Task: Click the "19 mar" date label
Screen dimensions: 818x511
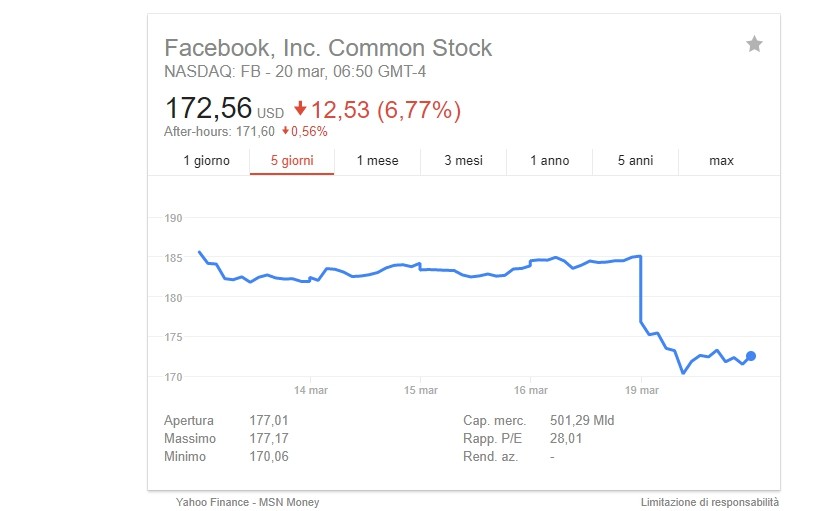Action: click(x=641, y=390)
